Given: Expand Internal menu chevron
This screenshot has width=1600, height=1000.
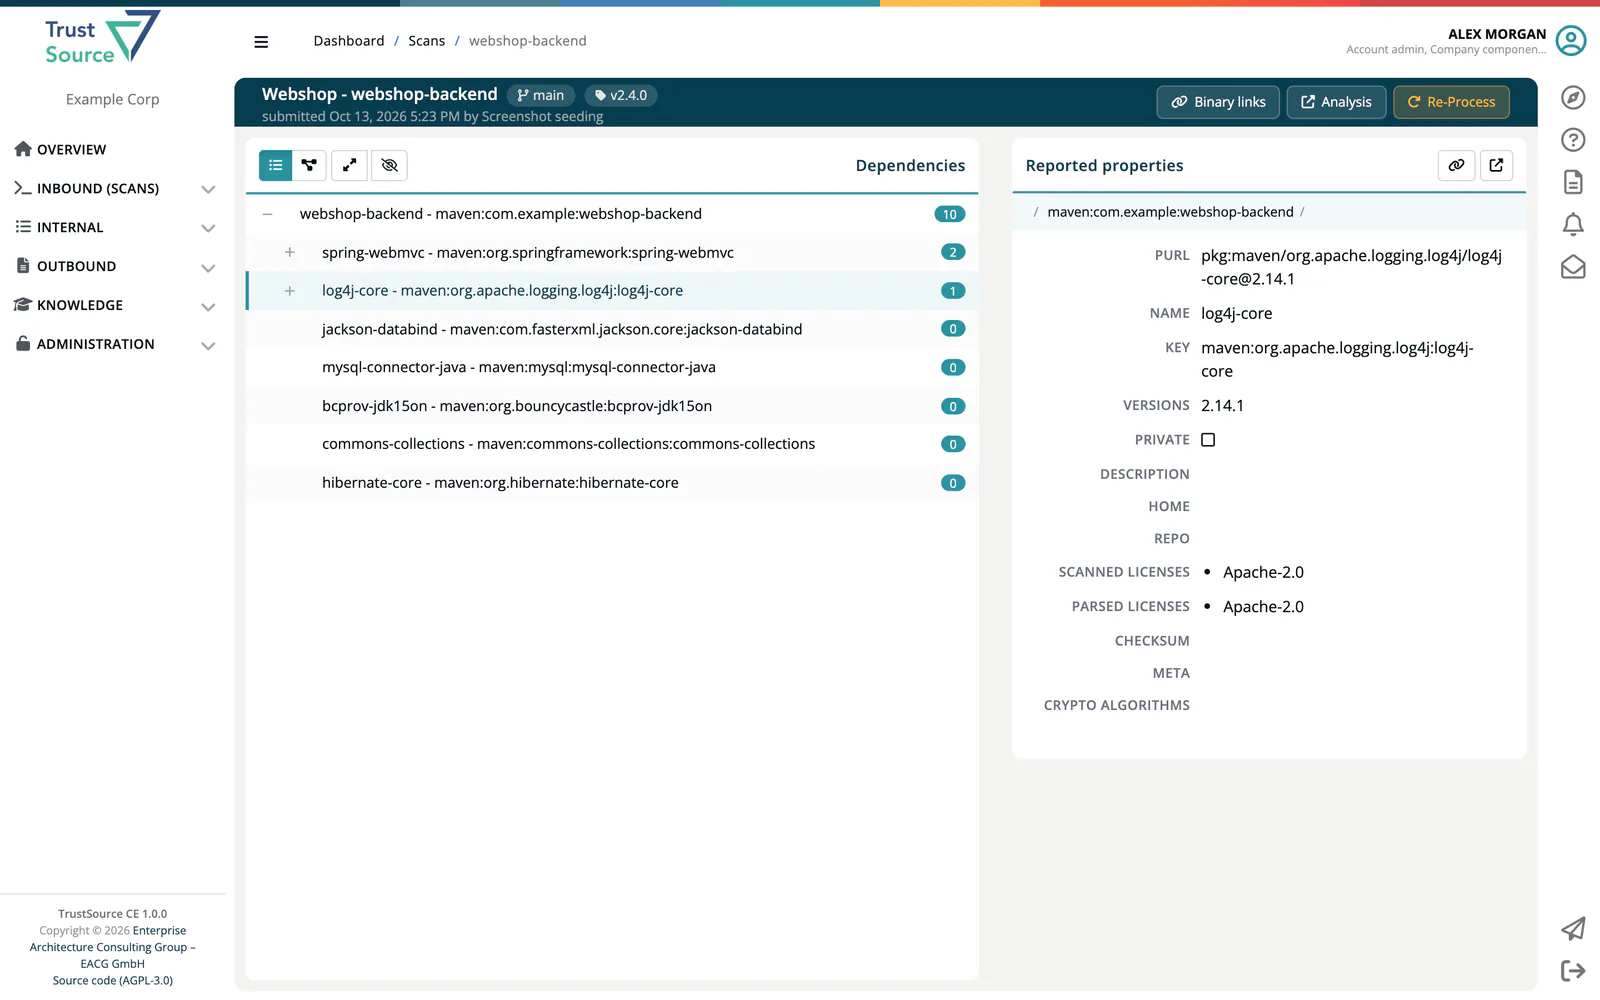Looking at the screenshot, I should tap(208, 228).
